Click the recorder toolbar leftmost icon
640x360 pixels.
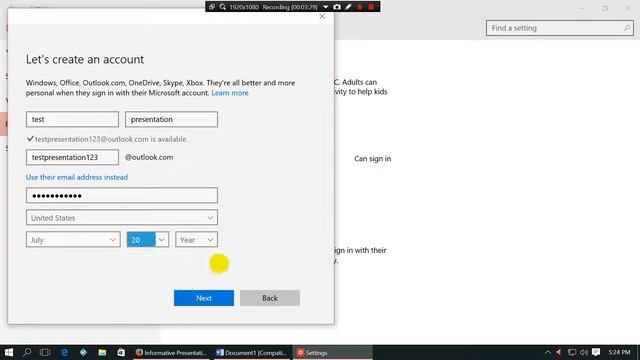[212, 7]
